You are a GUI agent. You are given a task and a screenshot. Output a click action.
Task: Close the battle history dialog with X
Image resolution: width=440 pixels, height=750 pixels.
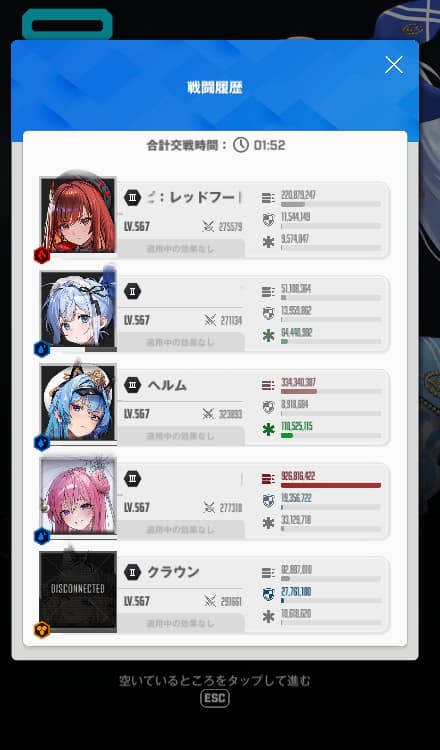point(394,64)
